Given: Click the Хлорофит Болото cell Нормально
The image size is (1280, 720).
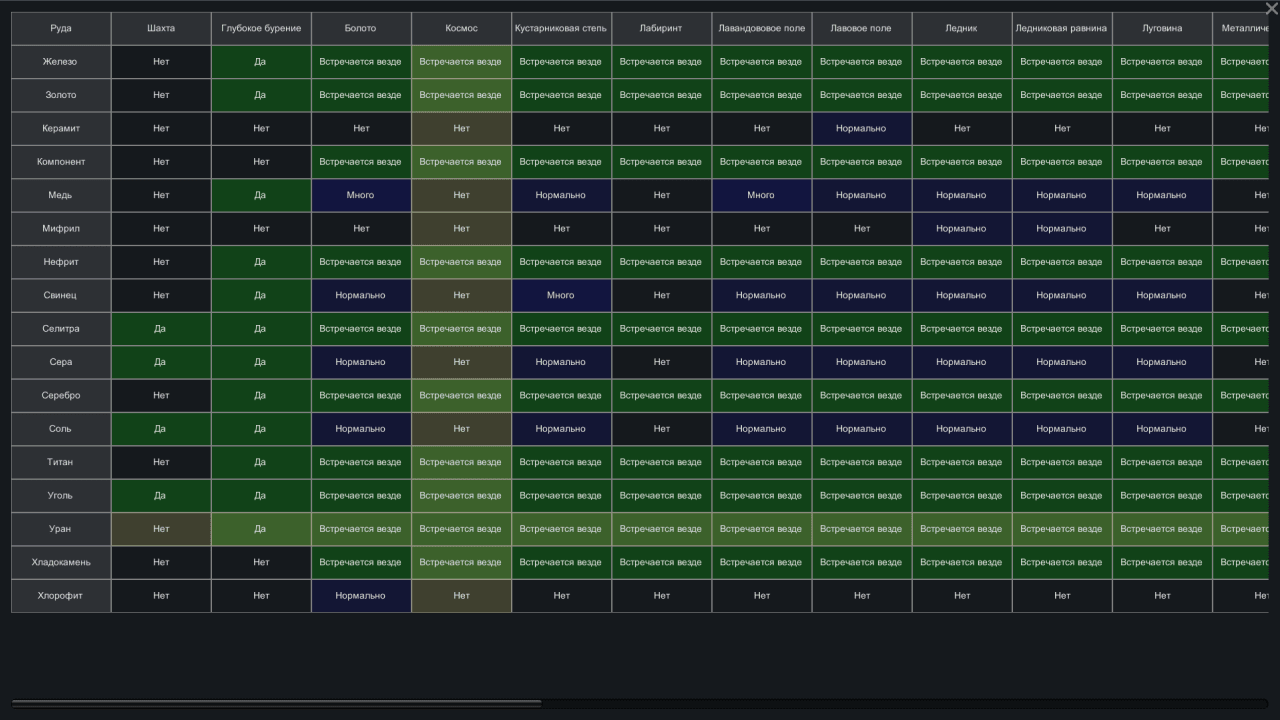Looking at the screenshot, I should pyautogui.click(x=361, y=595).
